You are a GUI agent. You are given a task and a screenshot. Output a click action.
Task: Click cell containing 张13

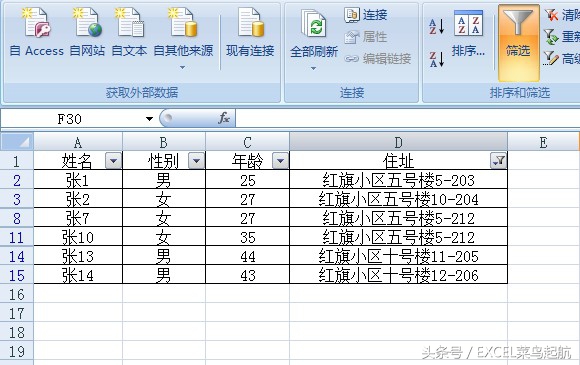[x=78, y=256]
